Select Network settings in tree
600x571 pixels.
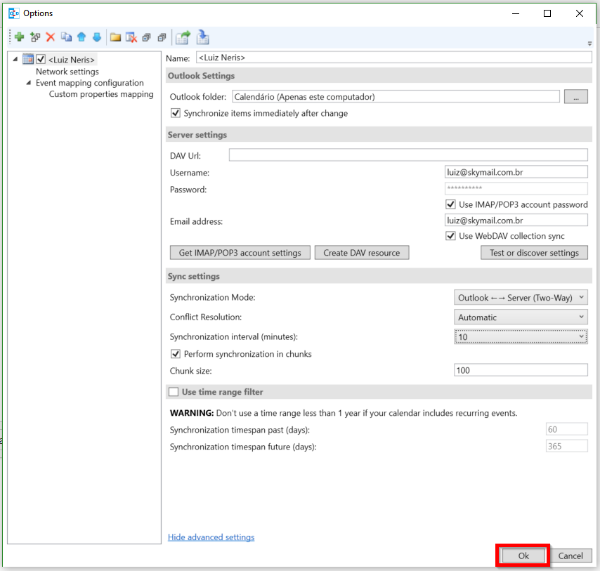[67, 72]
